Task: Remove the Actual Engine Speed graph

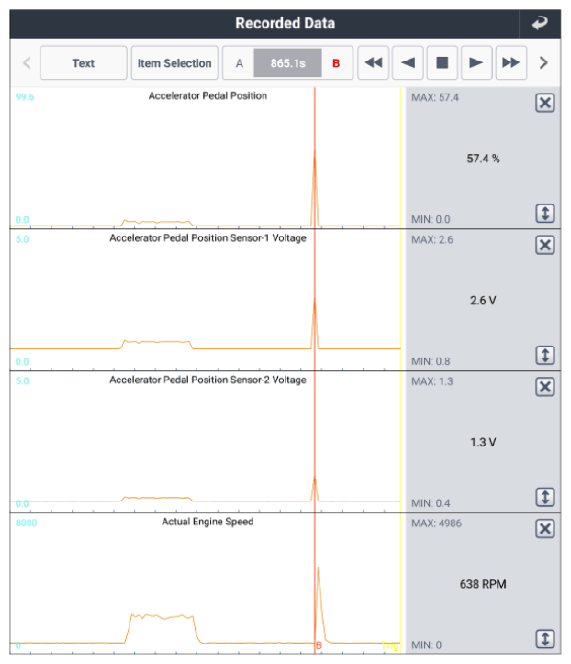Action: [x=545, y=528]
